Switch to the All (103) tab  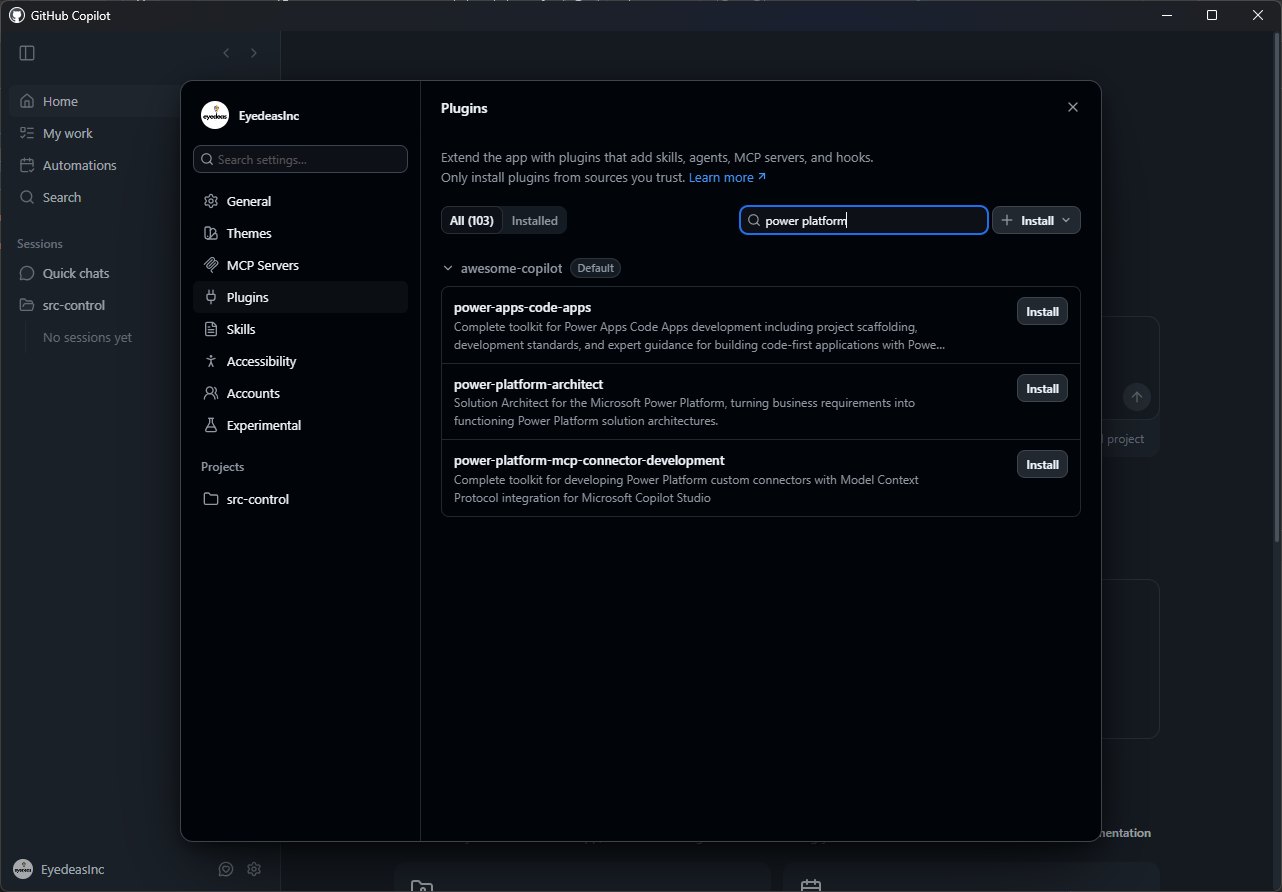tap(472, 220)
